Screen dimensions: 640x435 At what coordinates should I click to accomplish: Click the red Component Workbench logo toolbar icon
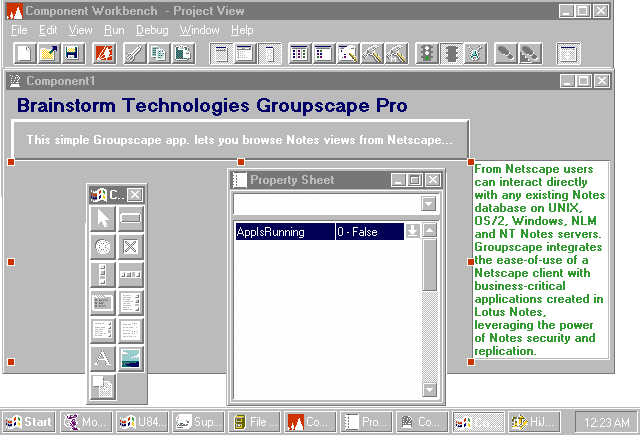click(x=104, y=53)
